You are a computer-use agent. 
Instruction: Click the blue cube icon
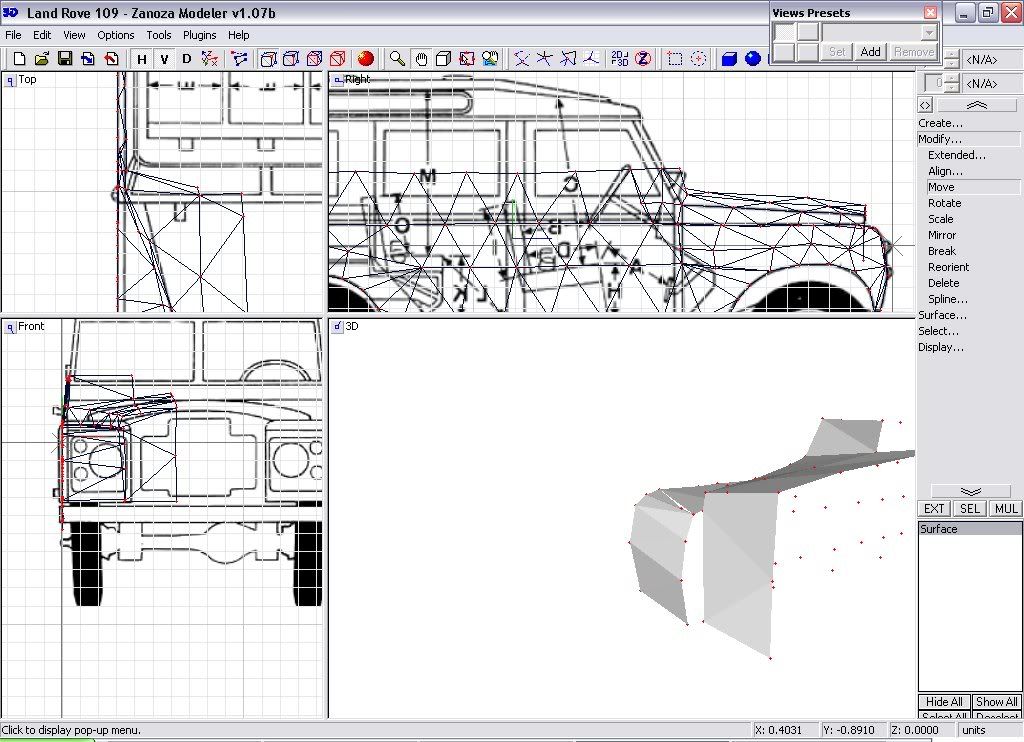[x=729, y=59]
